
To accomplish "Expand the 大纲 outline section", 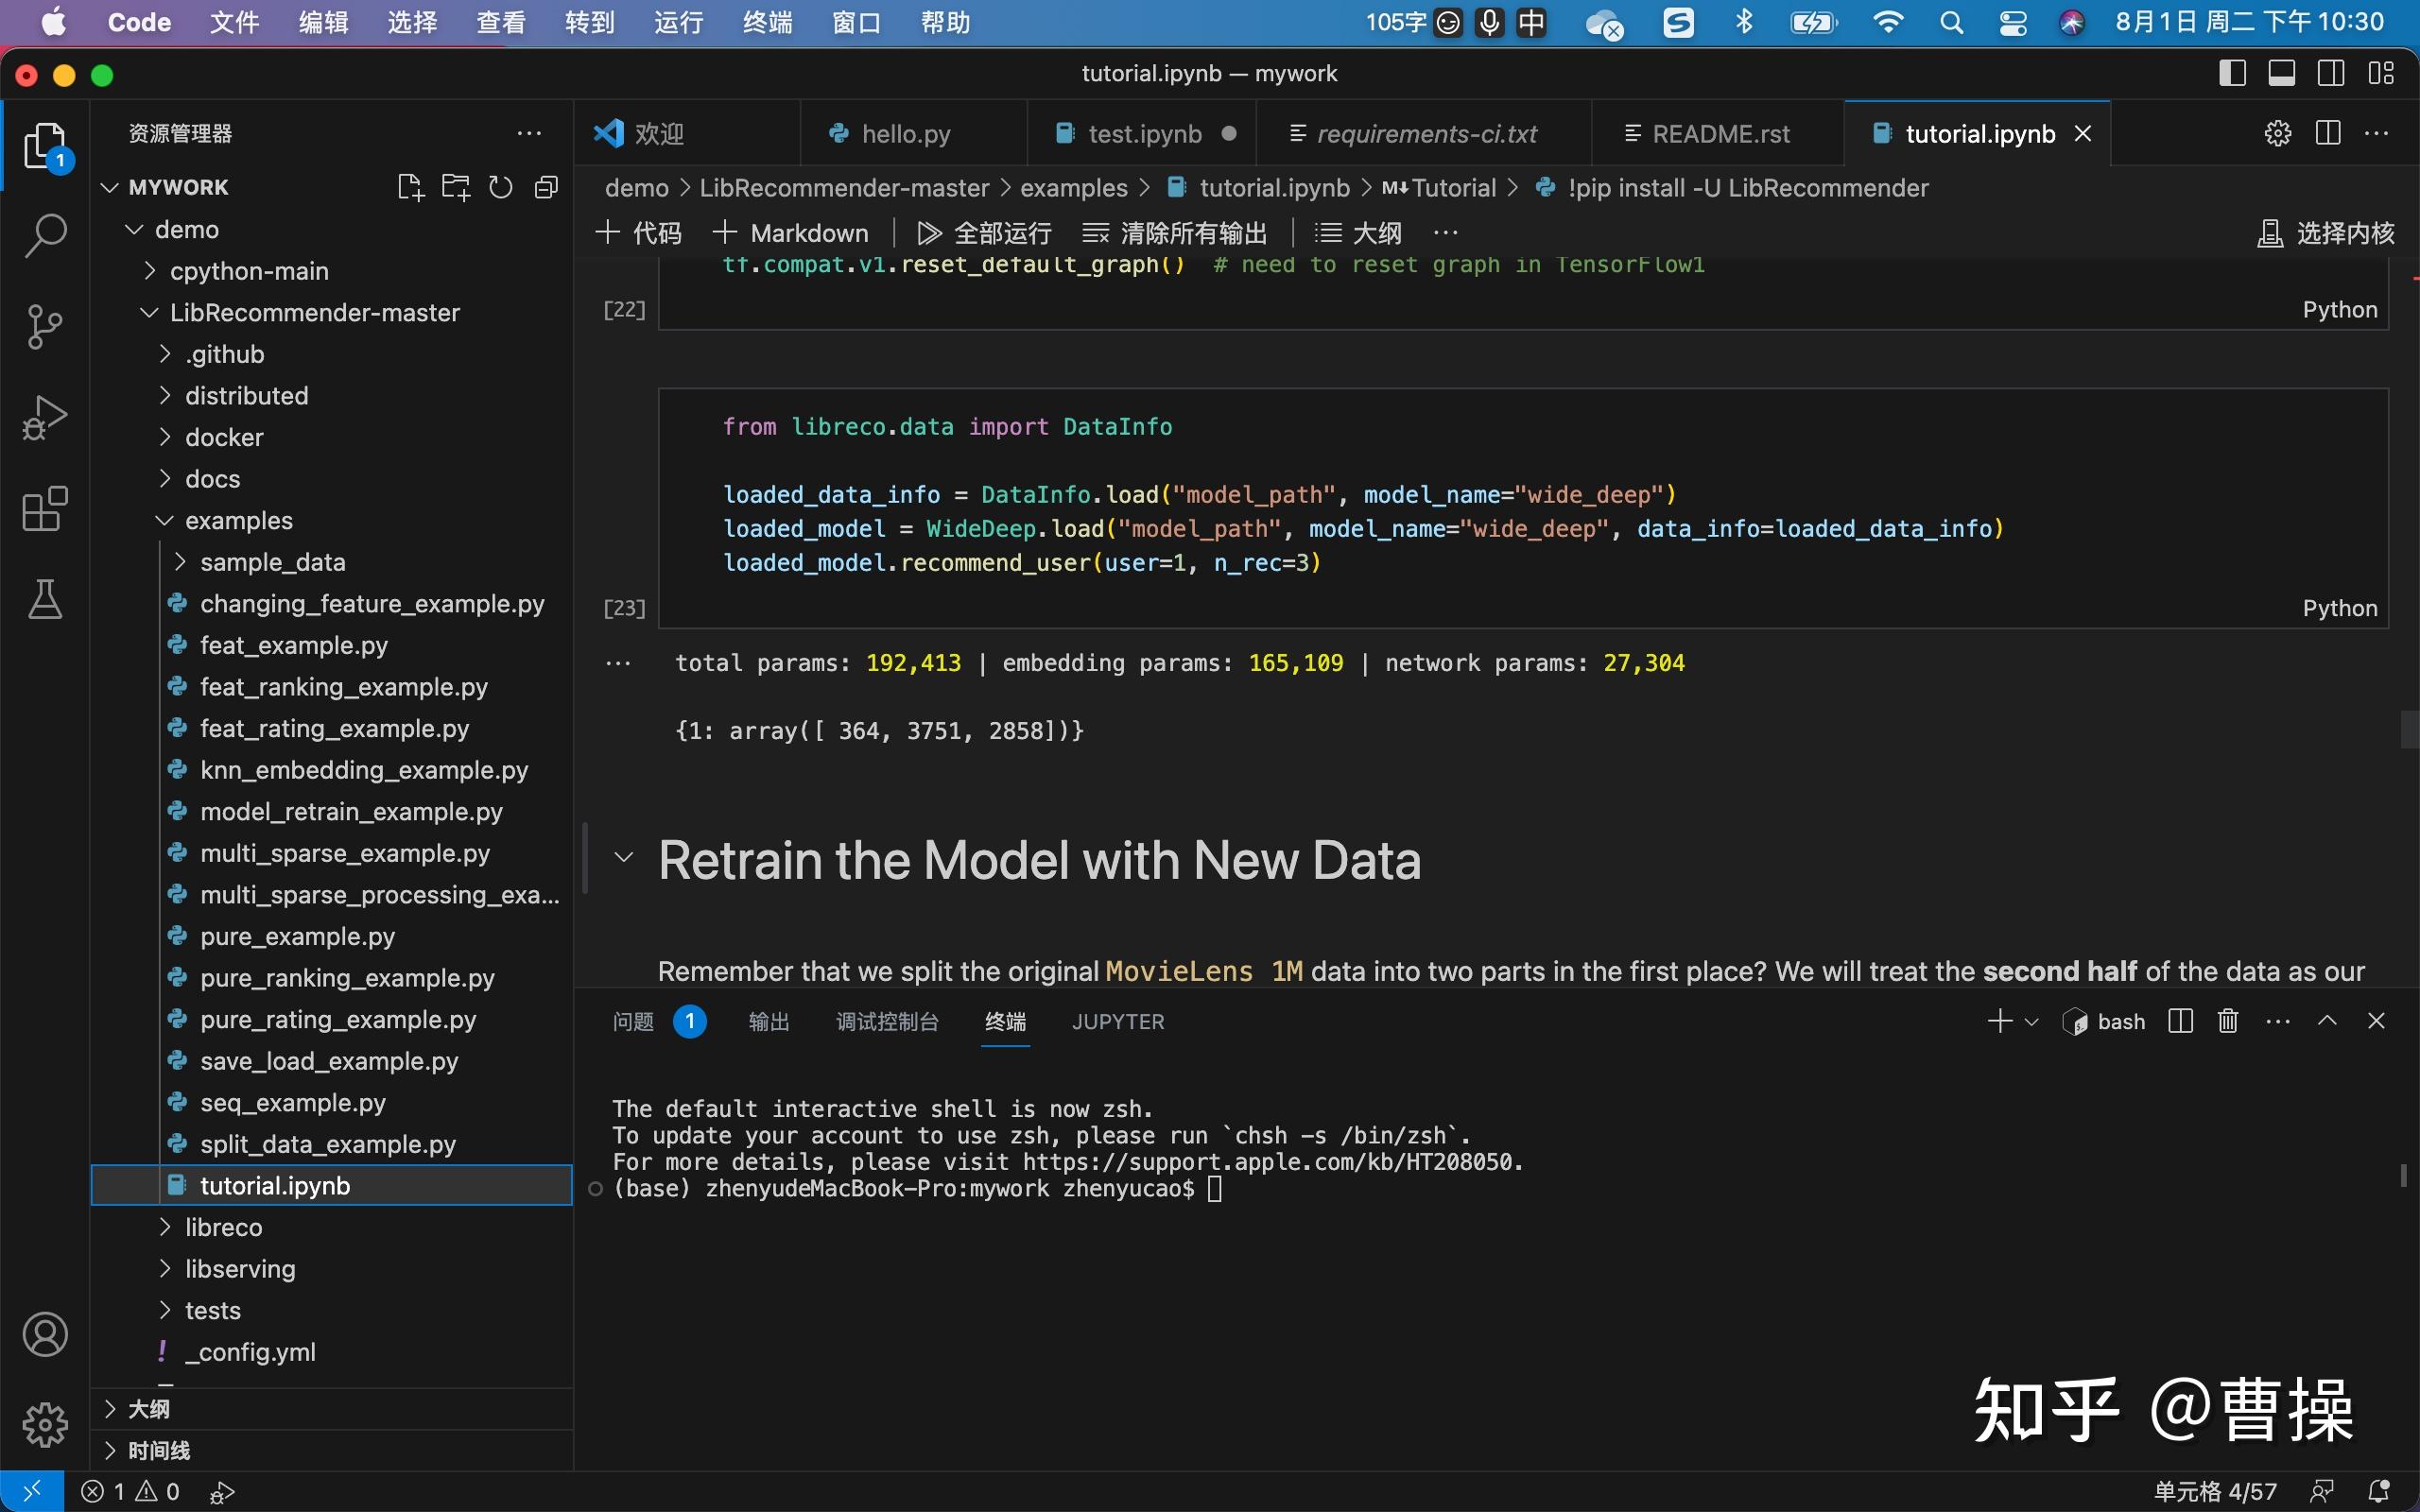I will tap(331, 1409).
